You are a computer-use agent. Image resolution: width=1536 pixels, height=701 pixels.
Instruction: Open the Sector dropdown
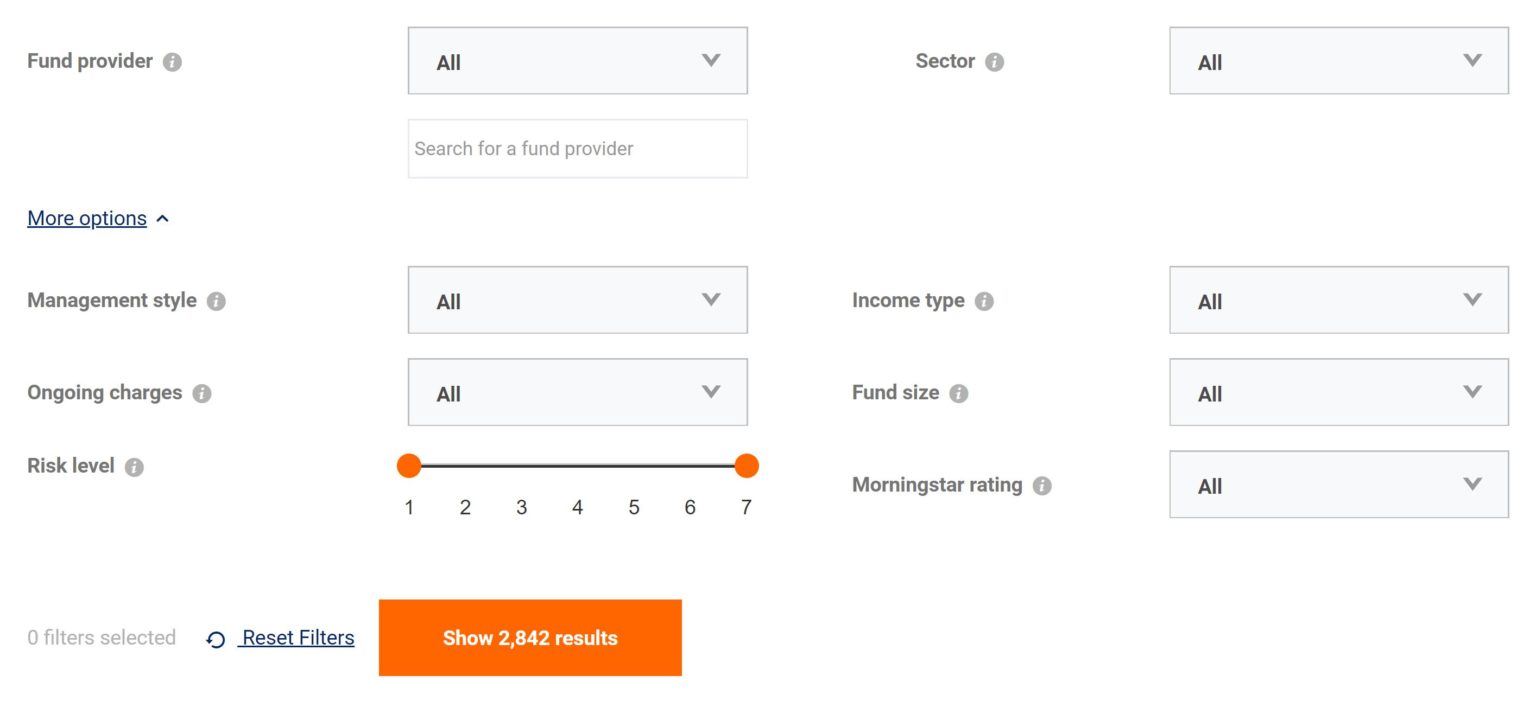point(1339,61)
